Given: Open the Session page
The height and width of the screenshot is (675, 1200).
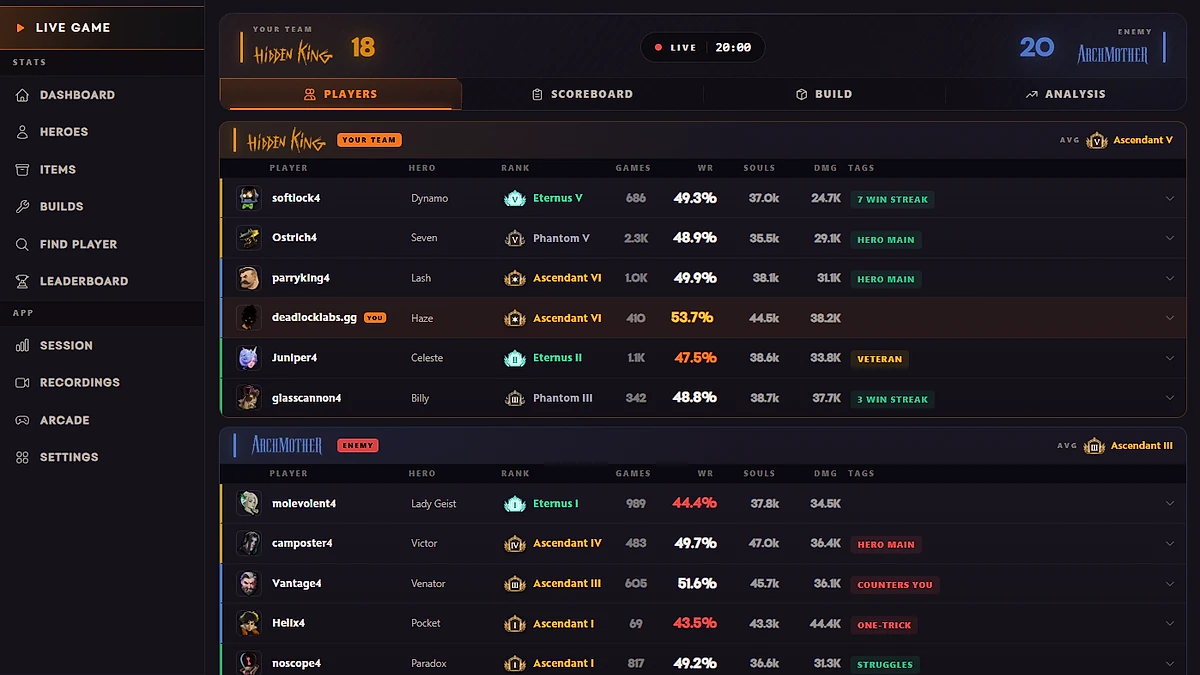Looking at the screenshot, I should 102,345.
